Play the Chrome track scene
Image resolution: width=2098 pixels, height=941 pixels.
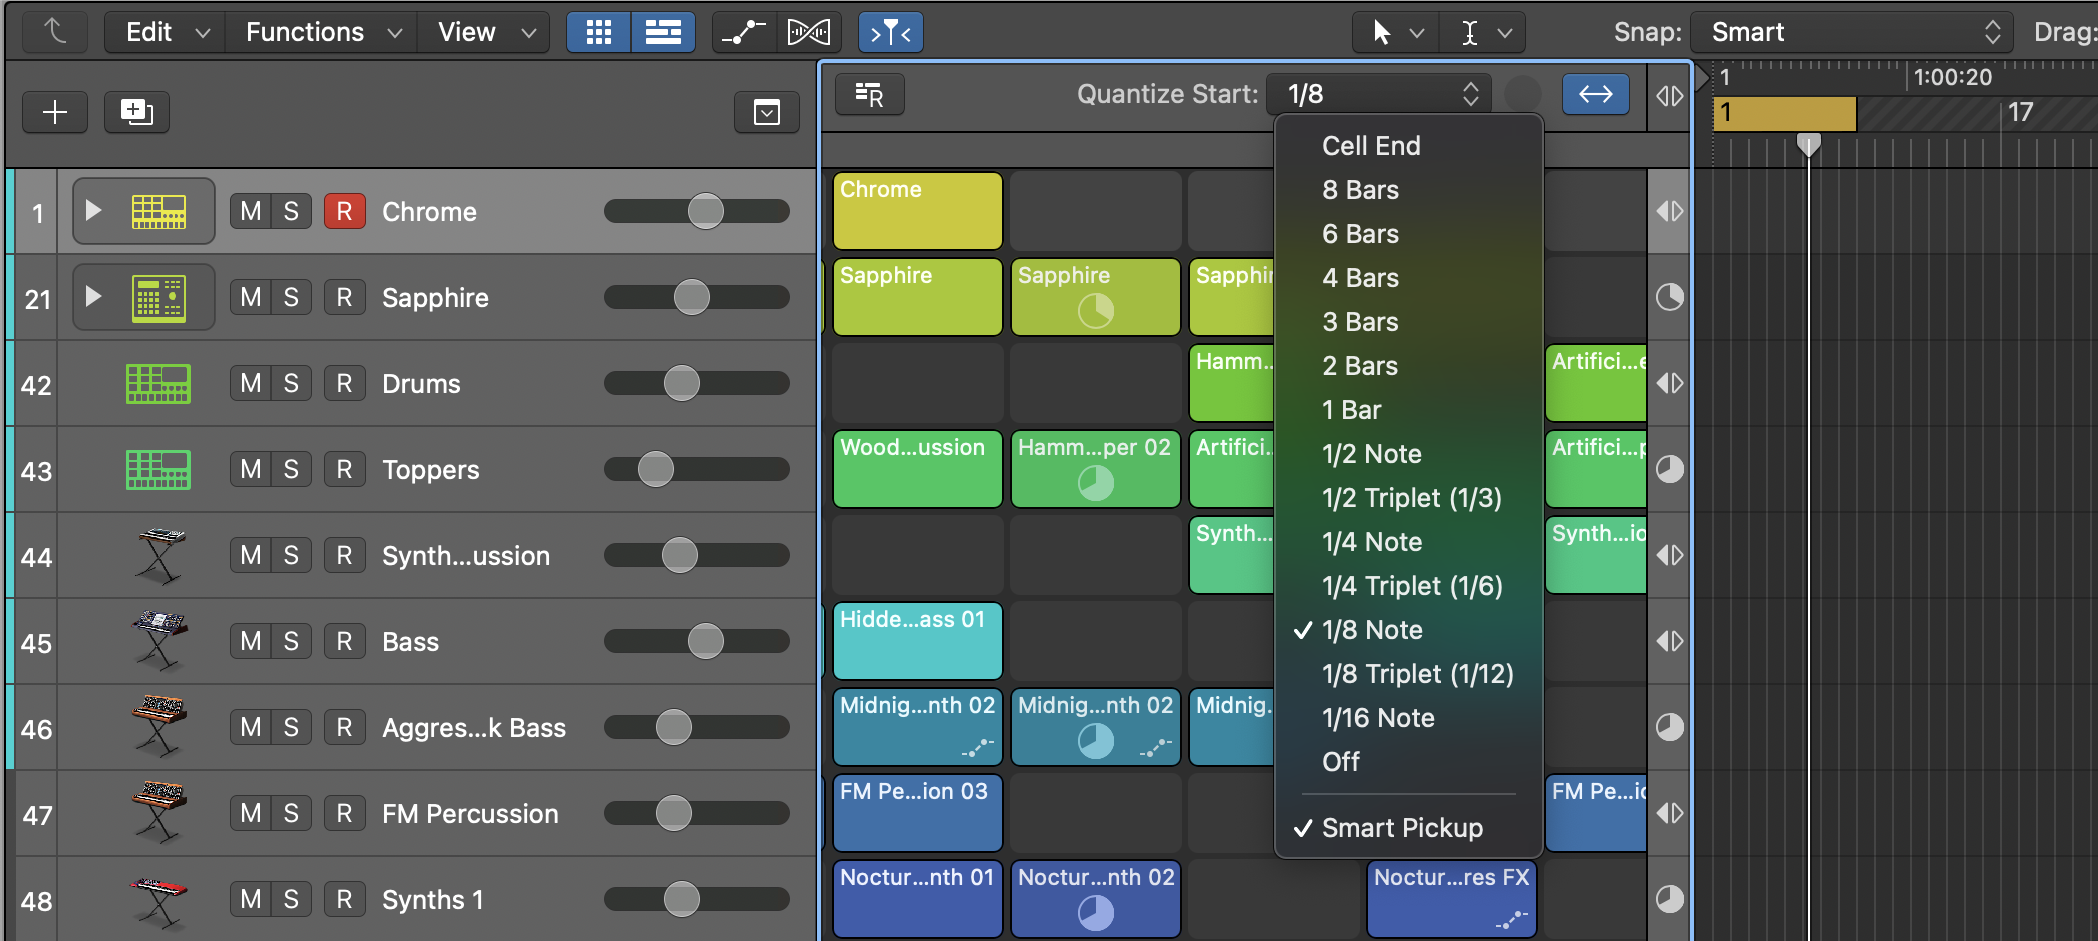coord(93,211)
